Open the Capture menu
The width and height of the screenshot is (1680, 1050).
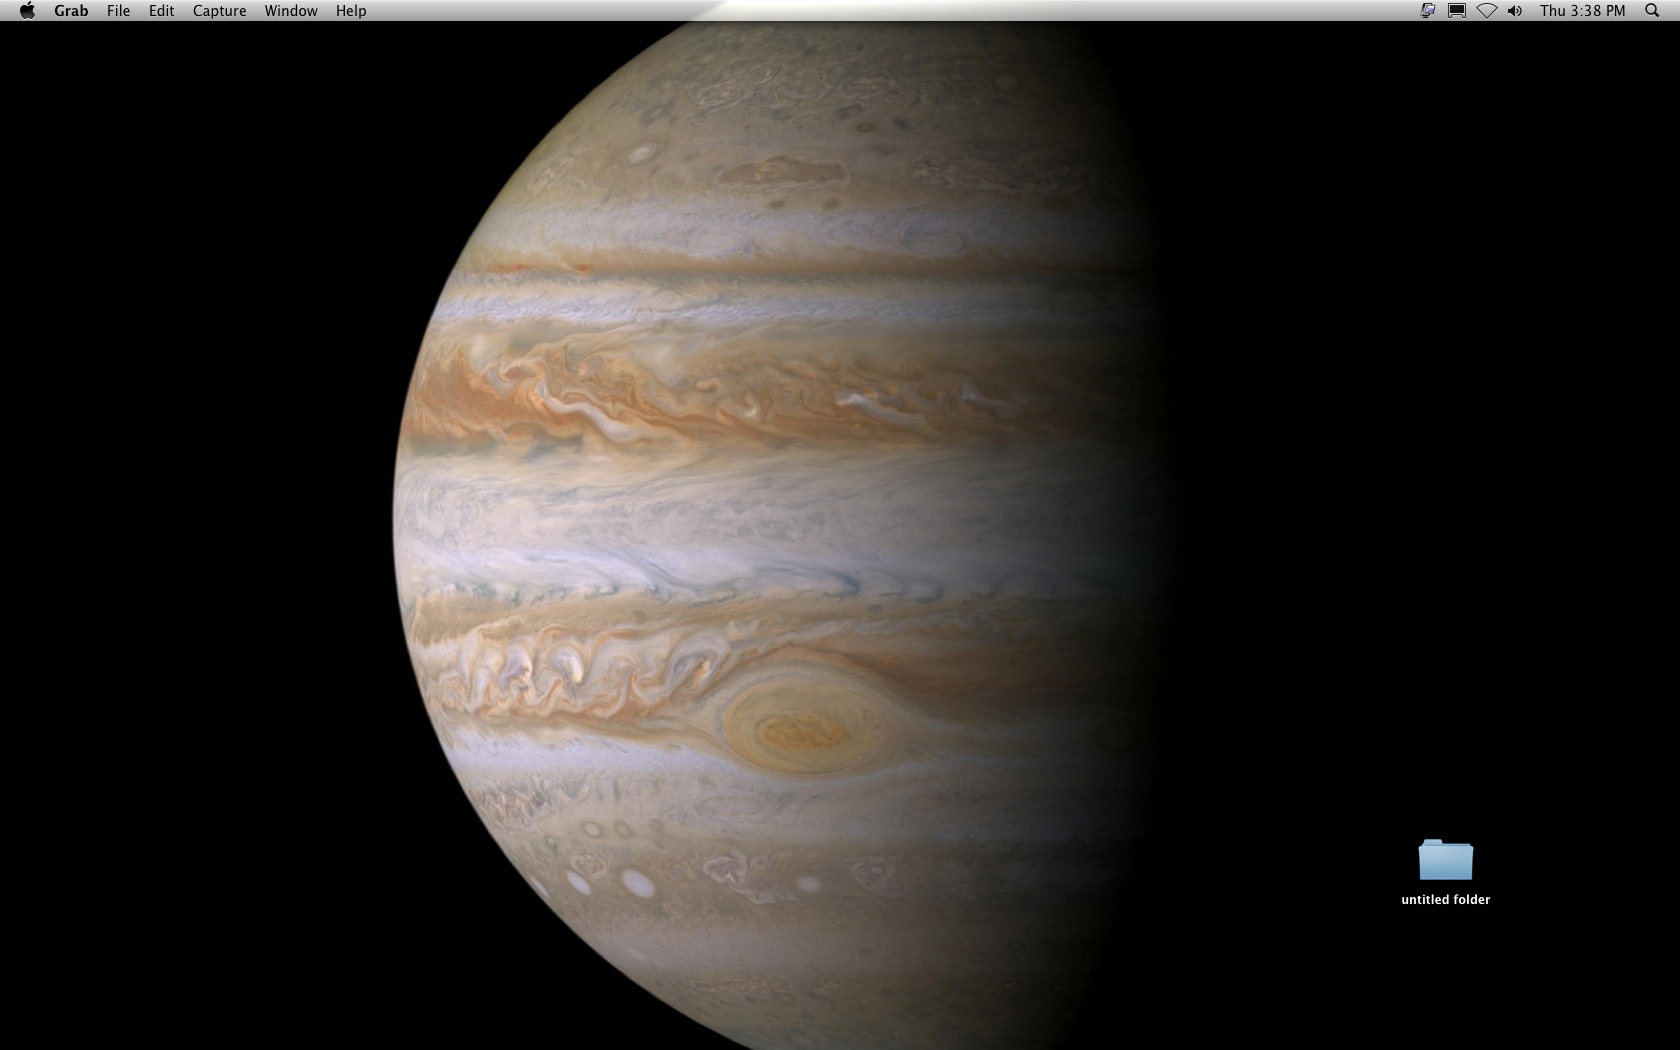pos(219,11)
